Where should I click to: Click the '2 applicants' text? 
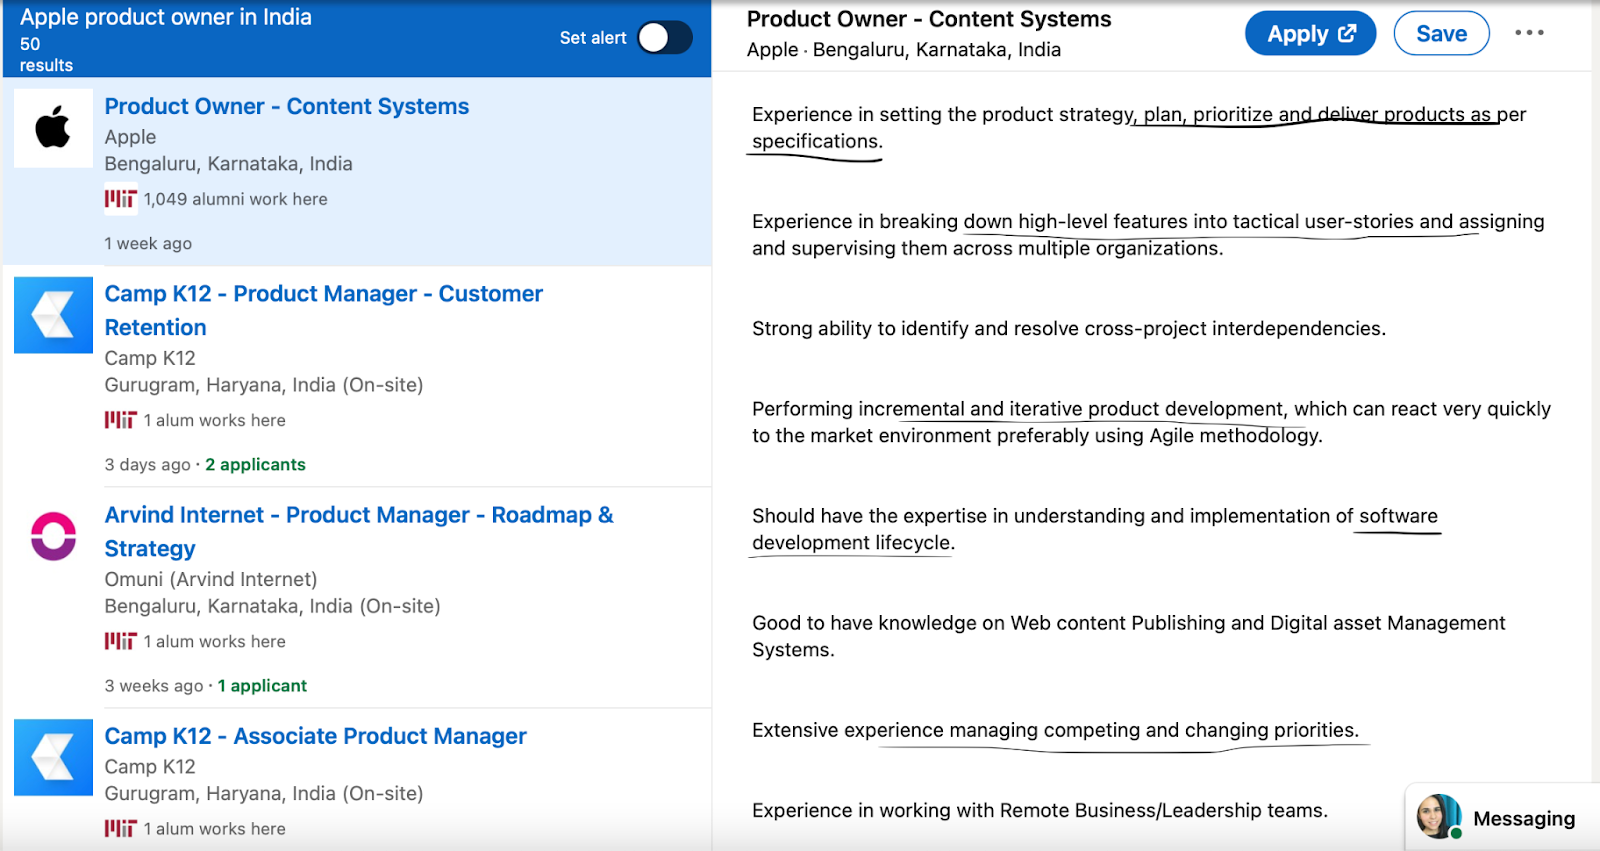(255, 465)
